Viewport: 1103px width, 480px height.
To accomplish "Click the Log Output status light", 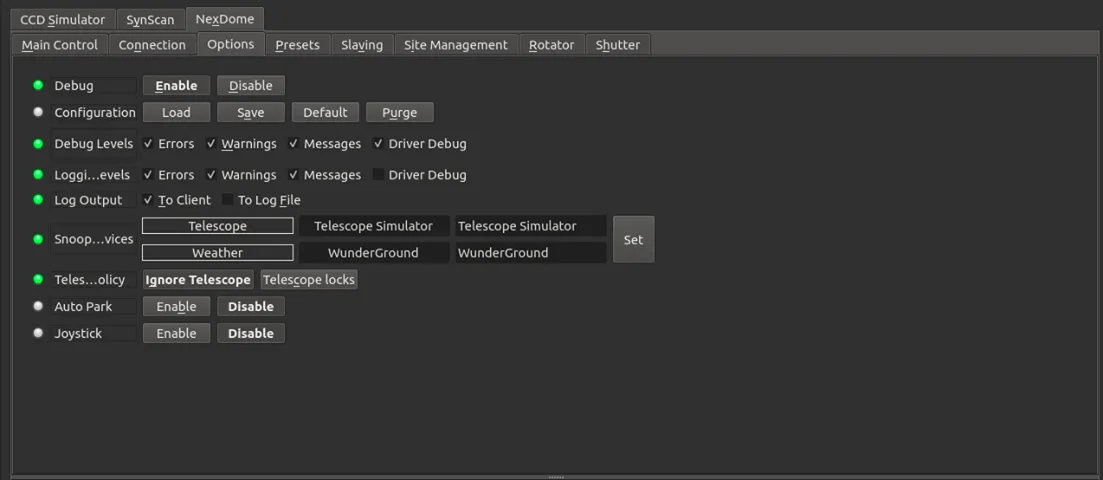I will point(38,200).
